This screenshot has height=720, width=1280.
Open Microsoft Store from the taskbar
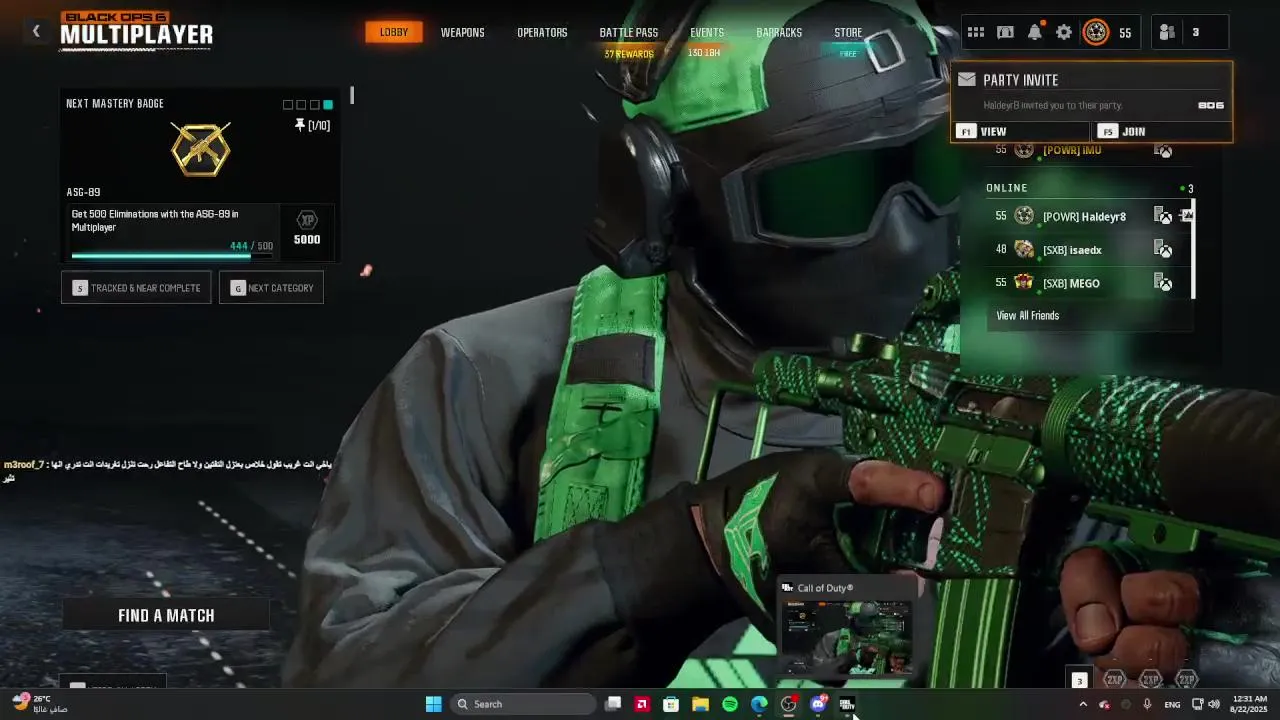tap(671, 704)
